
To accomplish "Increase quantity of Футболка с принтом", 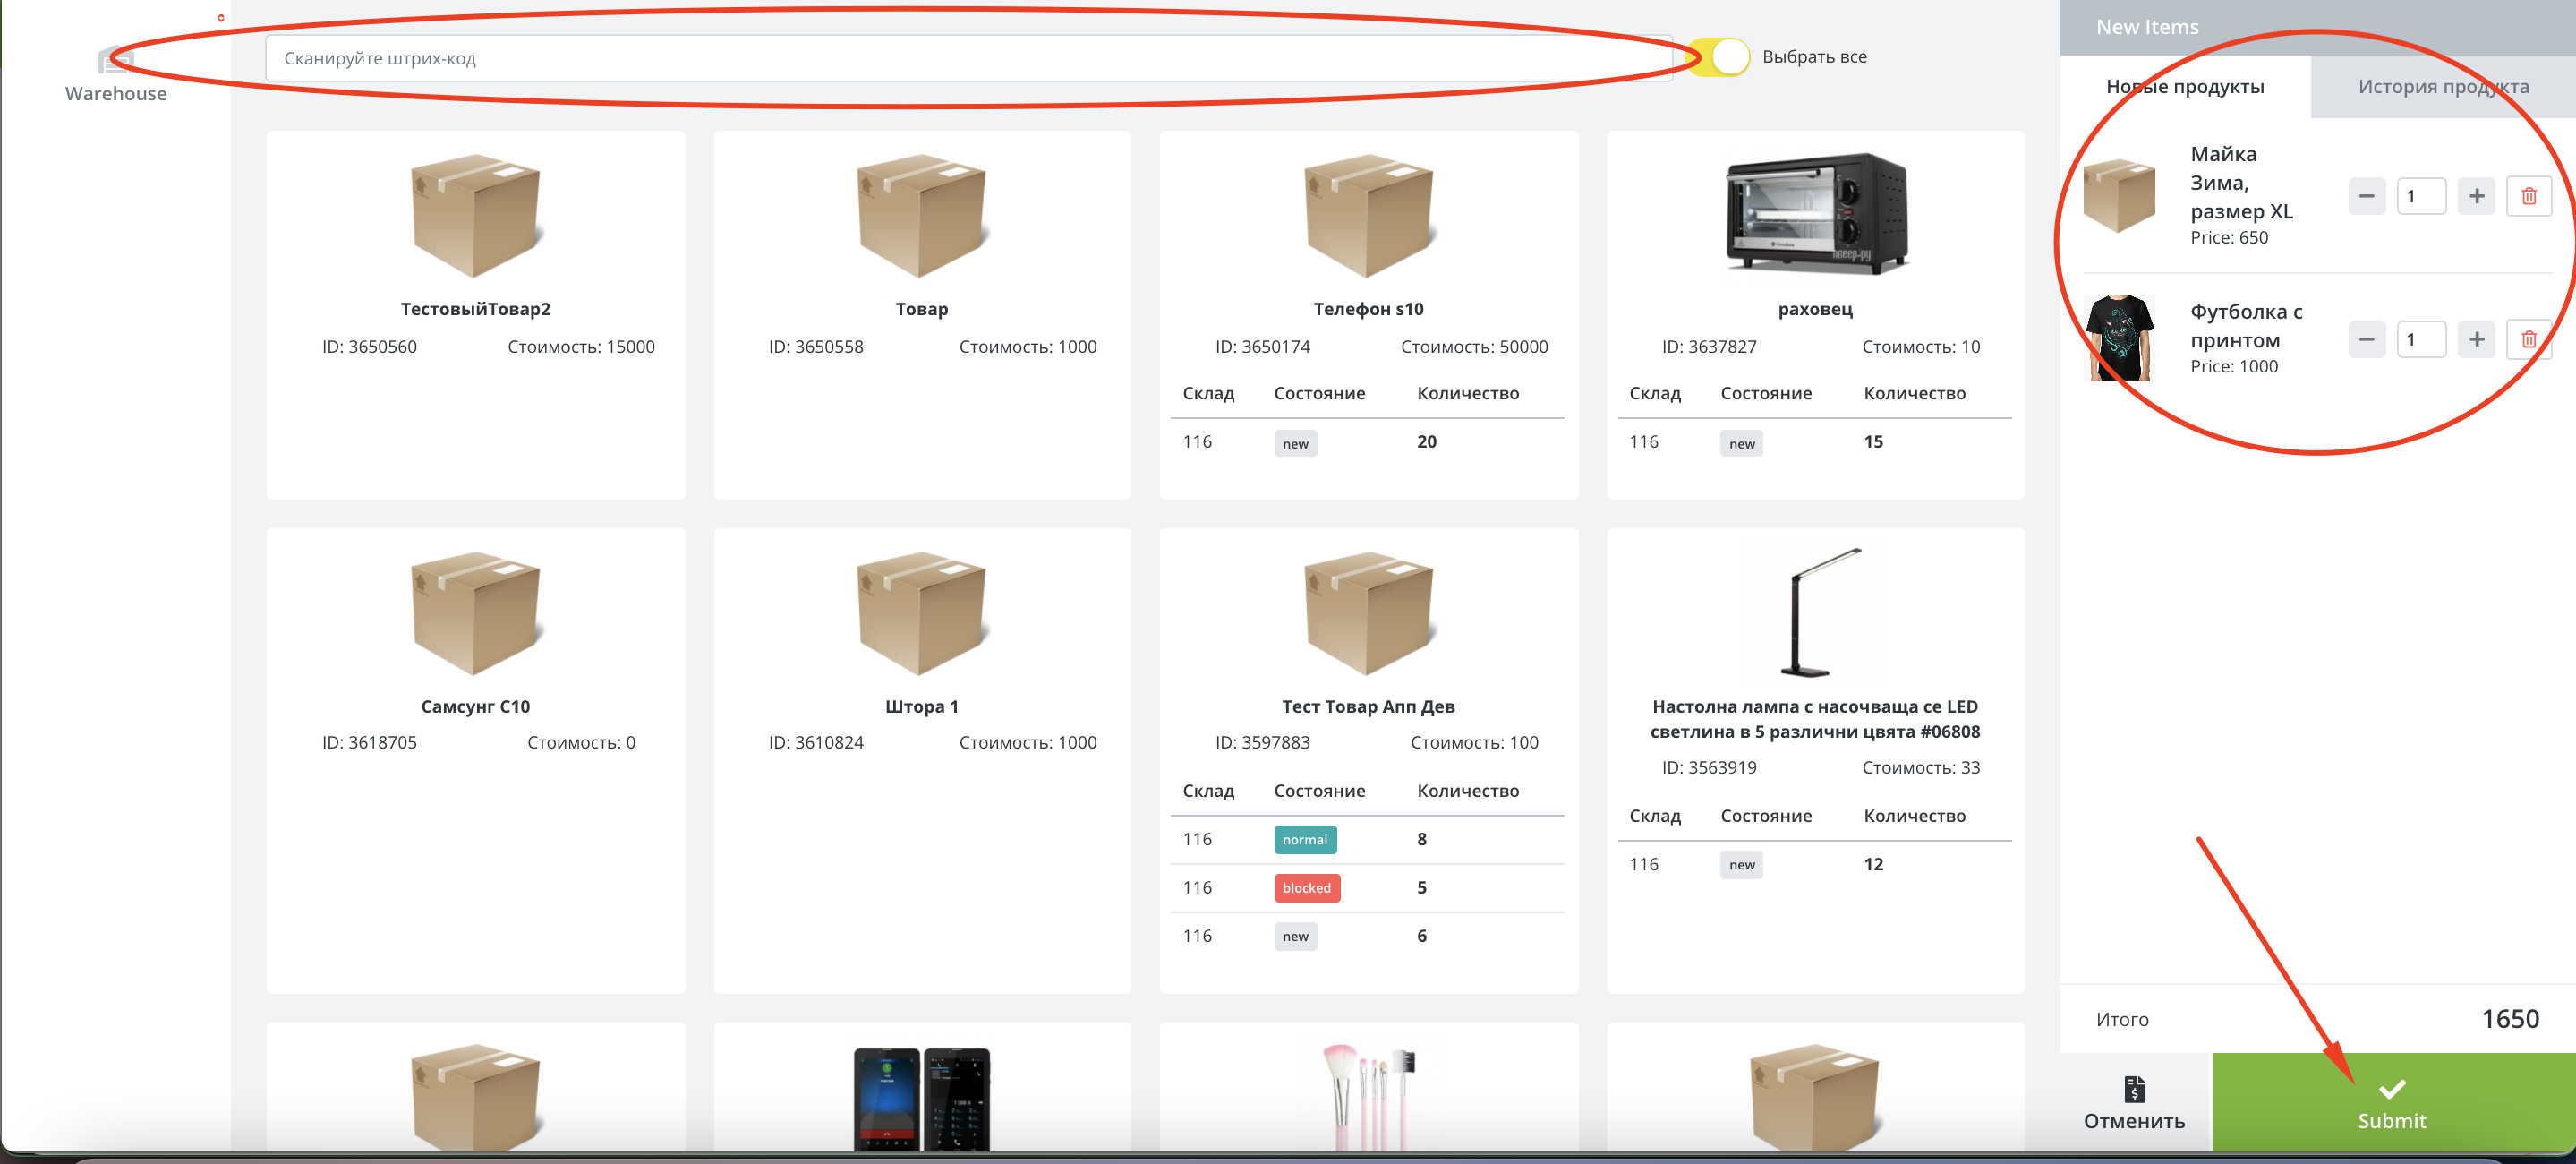I will coord(2476,339).
